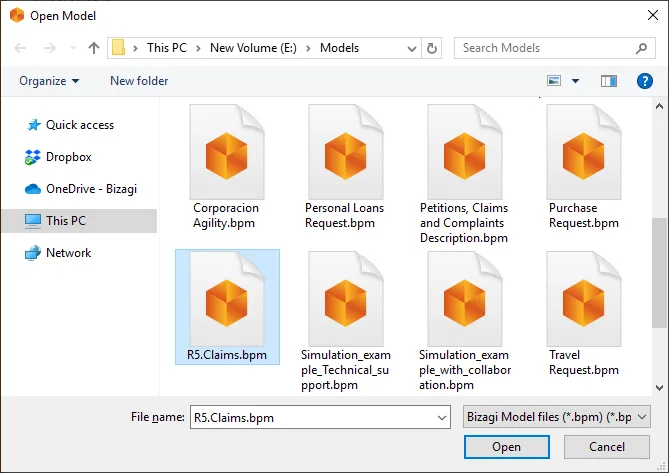Click the New Volume (E:) breadcrumb
Image resolution: width=669 pixels, height=473 pixels.
[x=253, y=48]
